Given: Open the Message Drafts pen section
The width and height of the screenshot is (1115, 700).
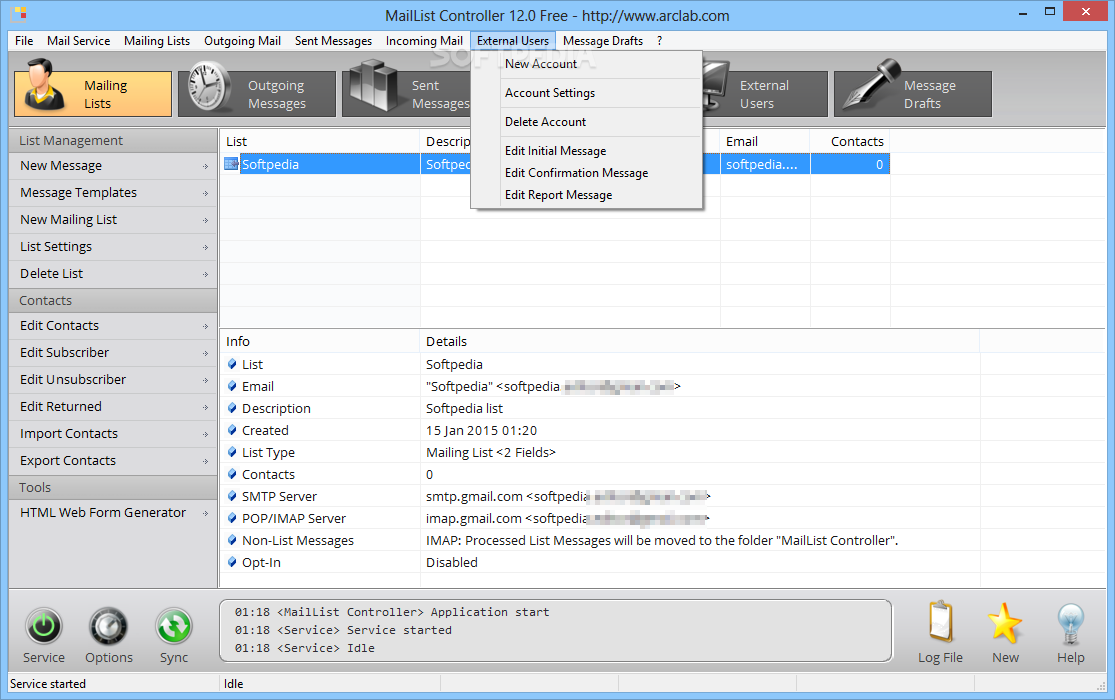Looking at the screenshot, I should [x=913, y=94].
